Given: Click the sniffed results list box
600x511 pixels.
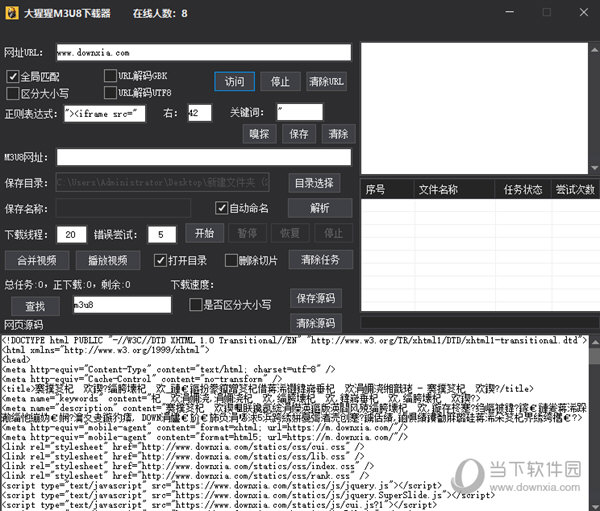Looking at the screenshot, I should tap(474, 108).
